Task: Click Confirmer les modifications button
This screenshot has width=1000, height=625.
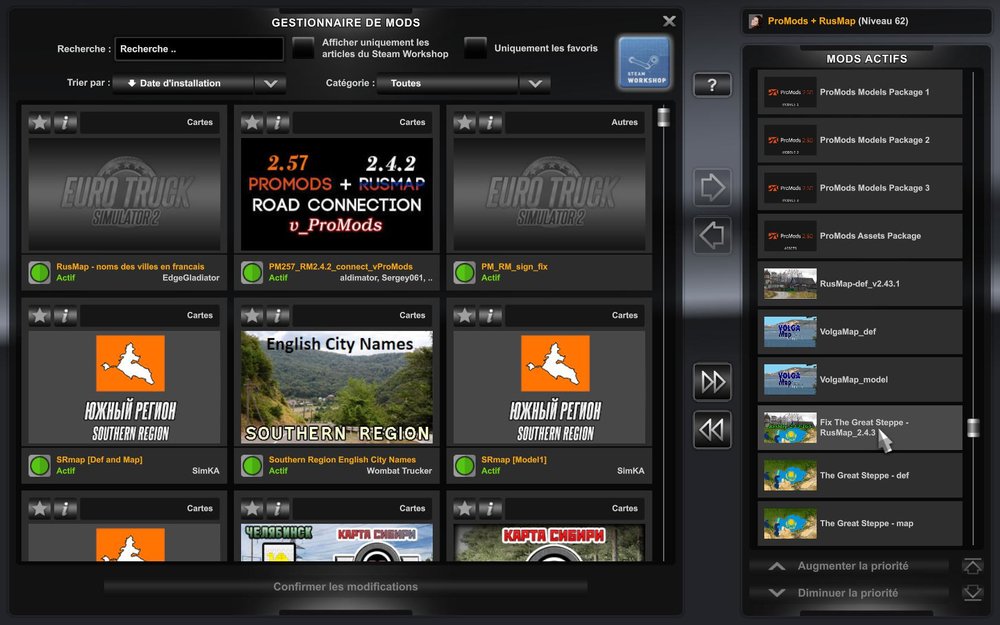Action: (346, 587)
